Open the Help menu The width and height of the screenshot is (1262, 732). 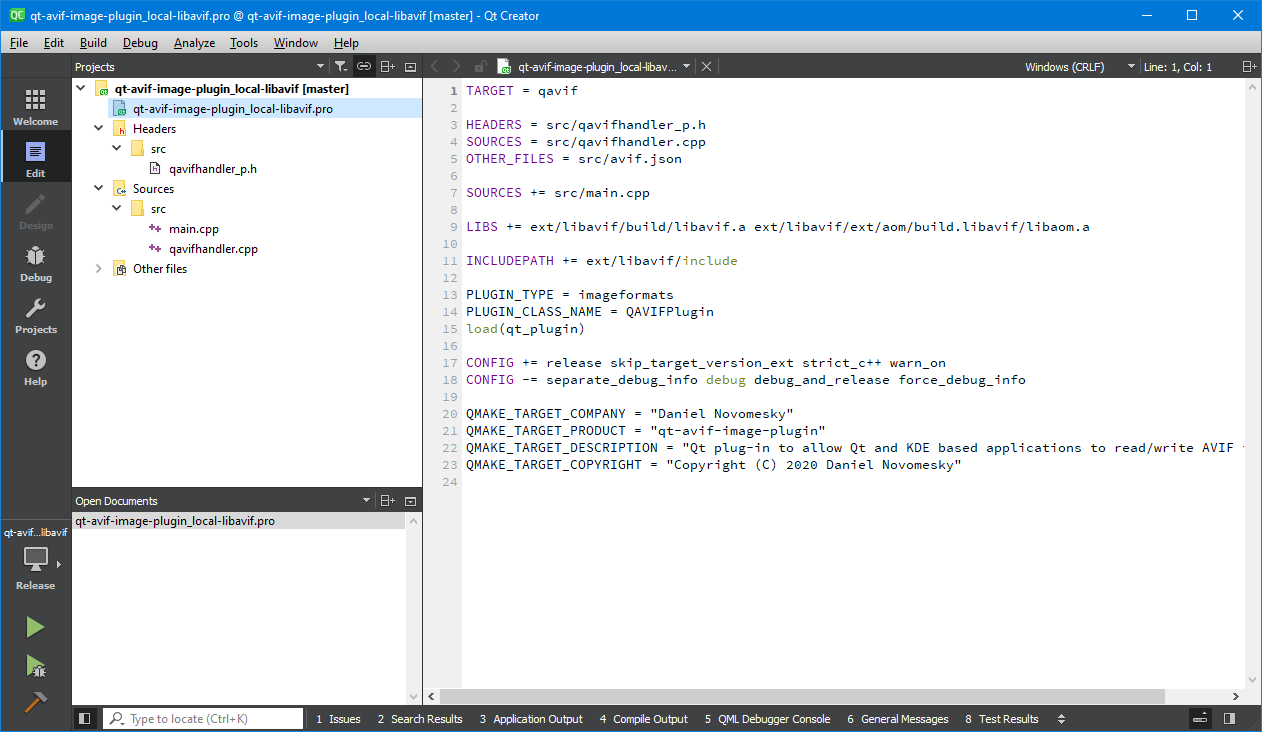(x=346, y=43)
